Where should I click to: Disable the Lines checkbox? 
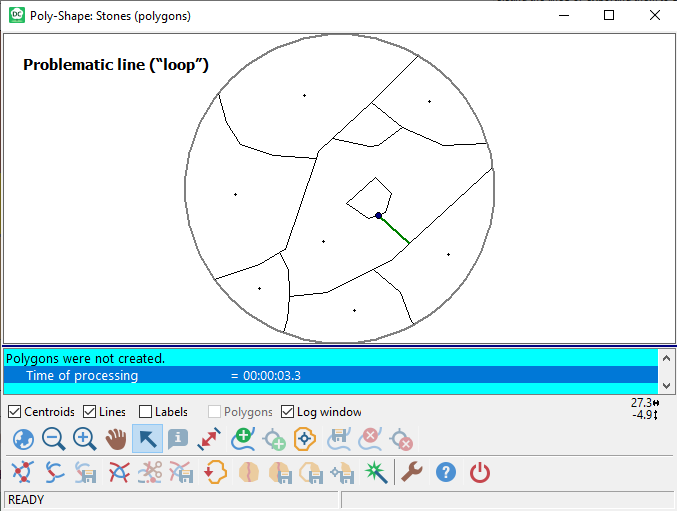90,412
